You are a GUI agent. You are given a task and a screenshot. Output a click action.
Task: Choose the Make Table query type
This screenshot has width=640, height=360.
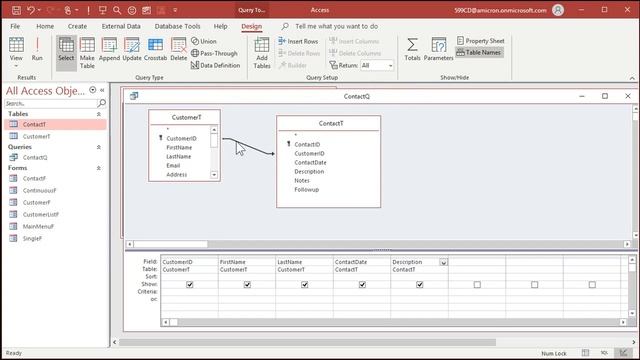click(87, 53)
